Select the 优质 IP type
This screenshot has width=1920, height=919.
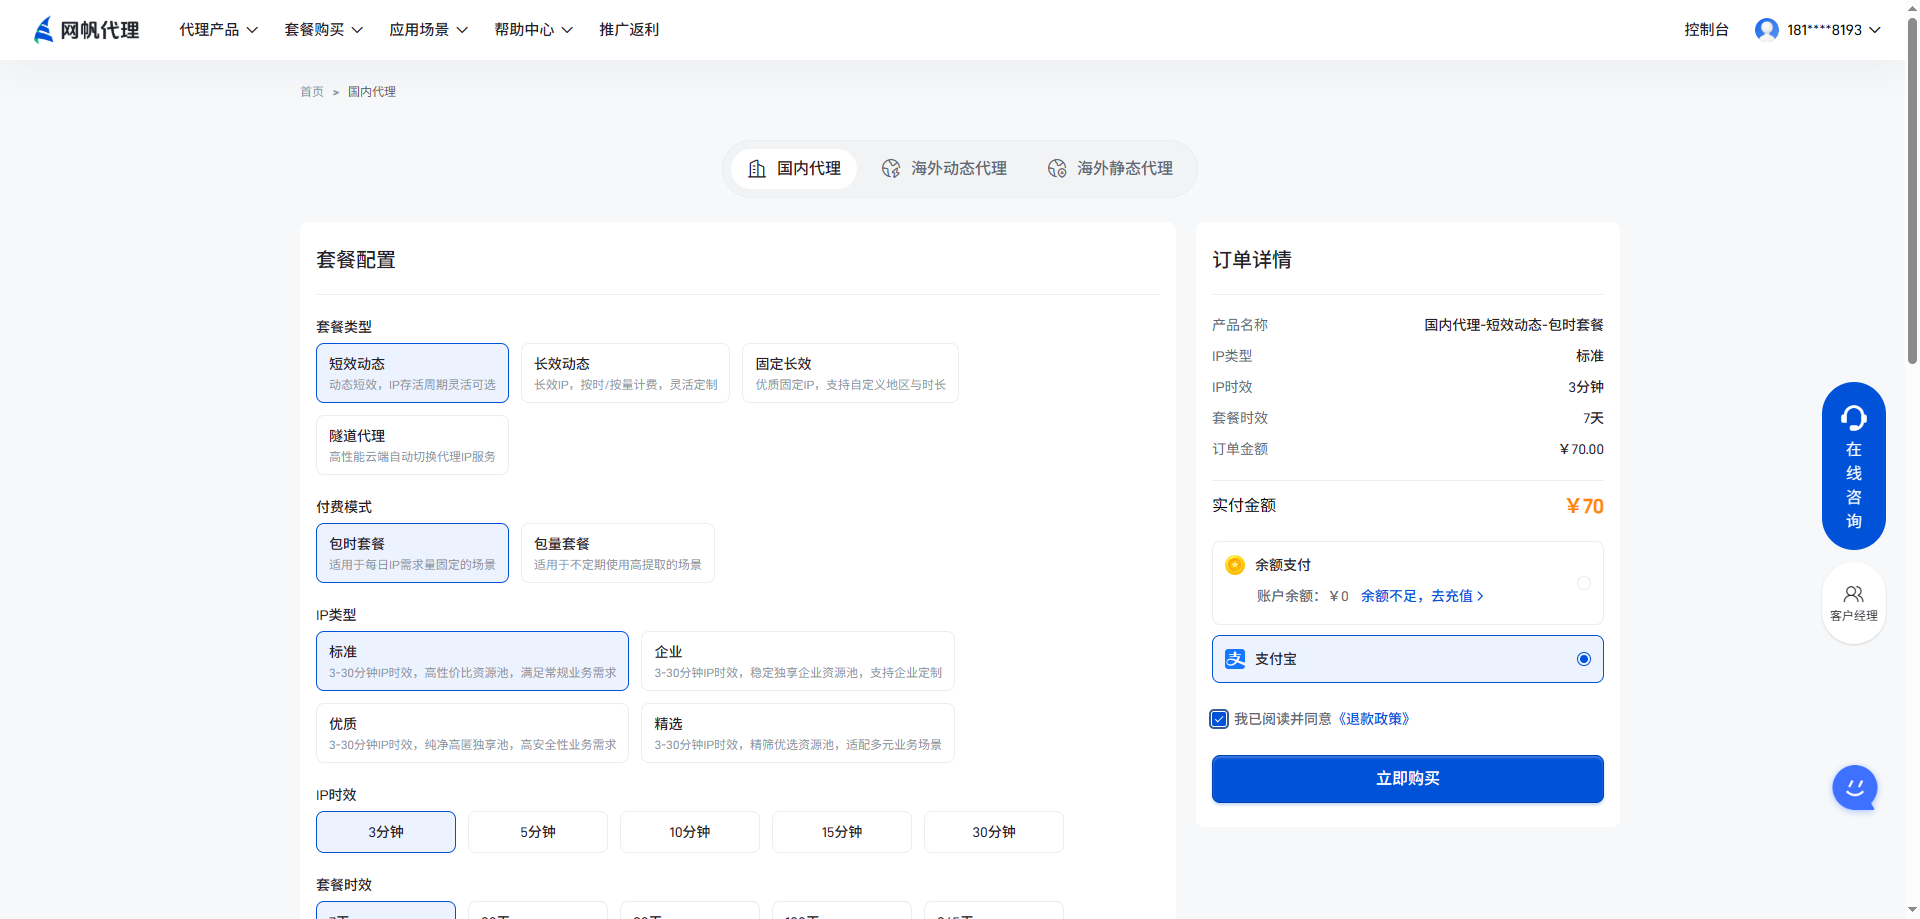(x=472, y=733)
